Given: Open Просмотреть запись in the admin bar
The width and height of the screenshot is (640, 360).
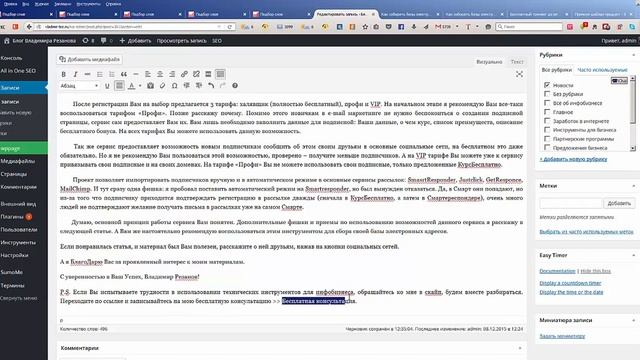Looking at the screenshot, I should 181,41.
